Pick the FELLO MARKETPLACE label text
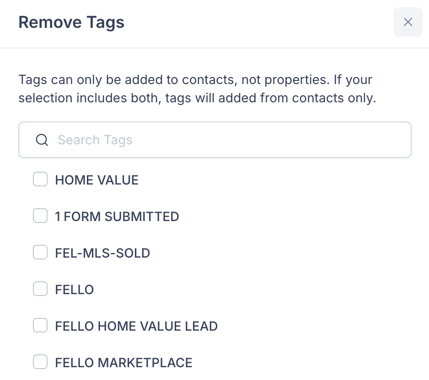This screenshot has height=380, width=429. pyautogui.click(x=124, y=362)
